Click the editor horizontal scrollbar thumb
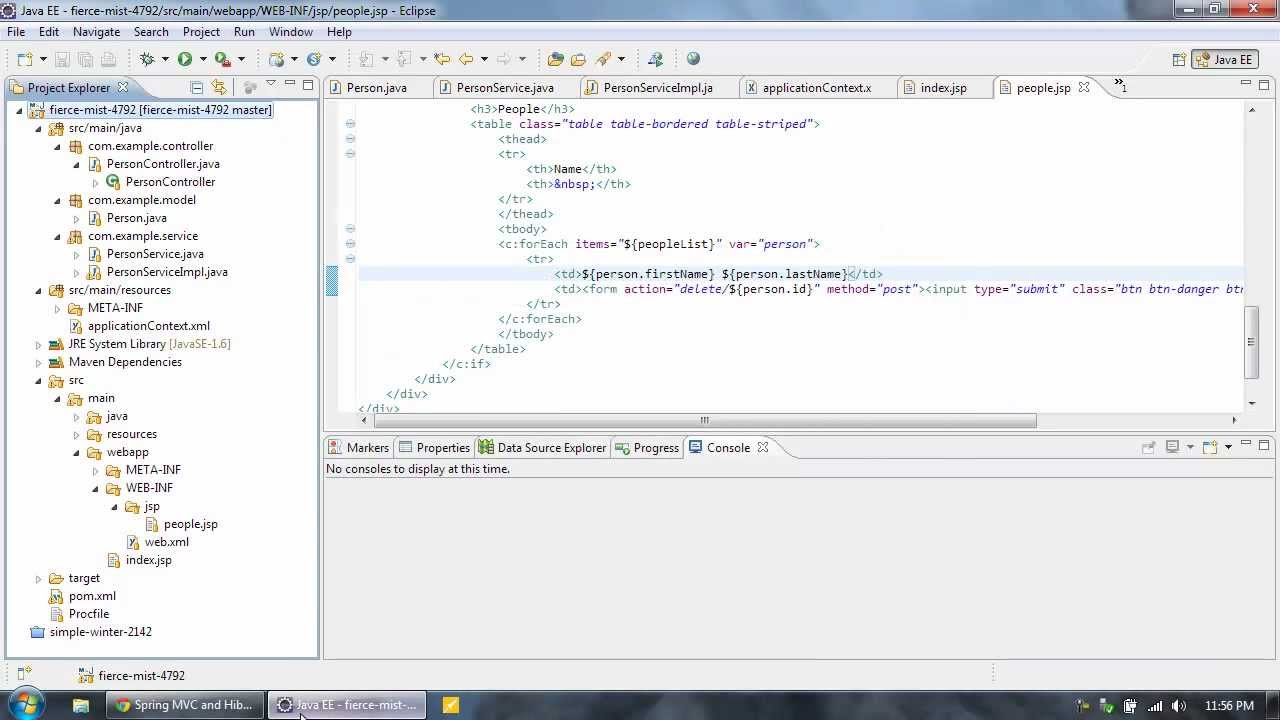Screen dimensions: 1280x720 tap(704, 420)
